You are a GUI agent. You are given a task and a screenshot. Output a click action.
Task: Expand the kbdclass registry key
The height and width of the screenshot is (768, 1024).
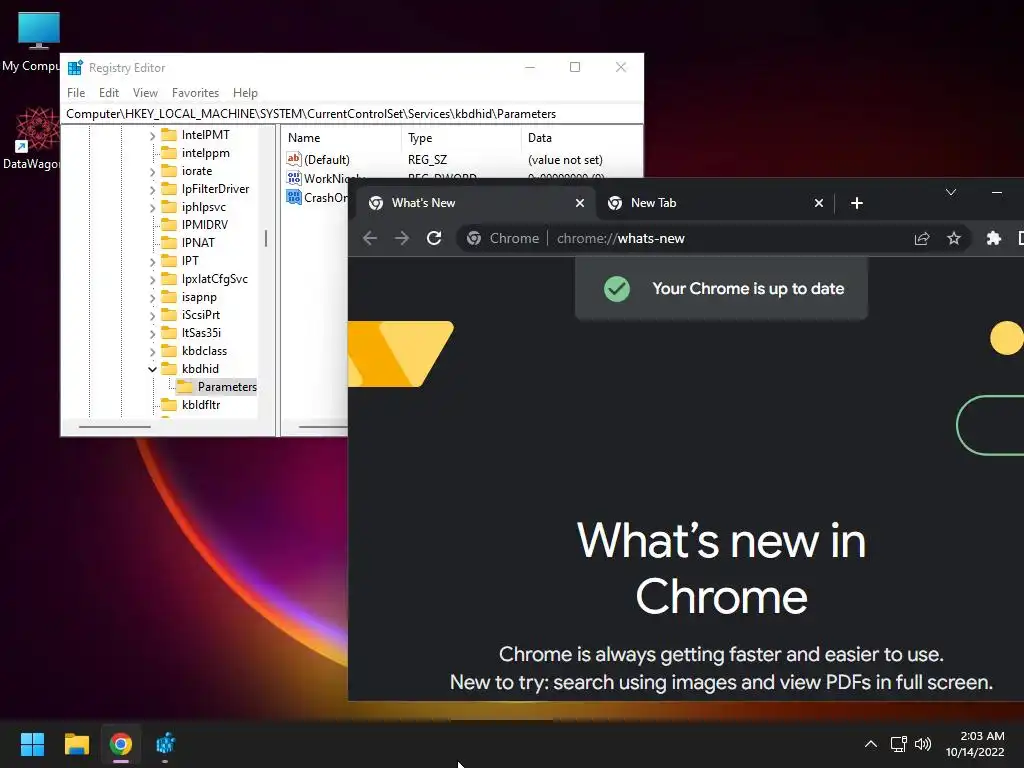pos(152,352)
